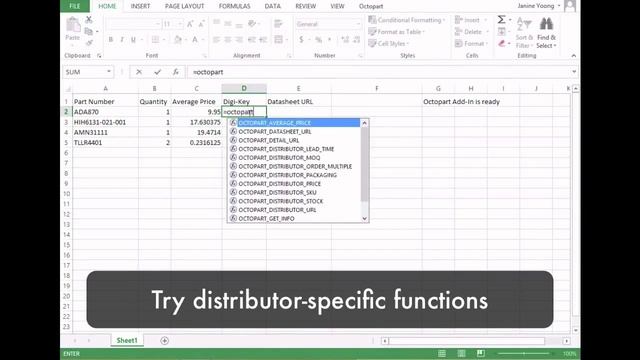Click the autocomplete list scroll down arrow
This screenshot has height=360, width=640.
coord(364,219)
